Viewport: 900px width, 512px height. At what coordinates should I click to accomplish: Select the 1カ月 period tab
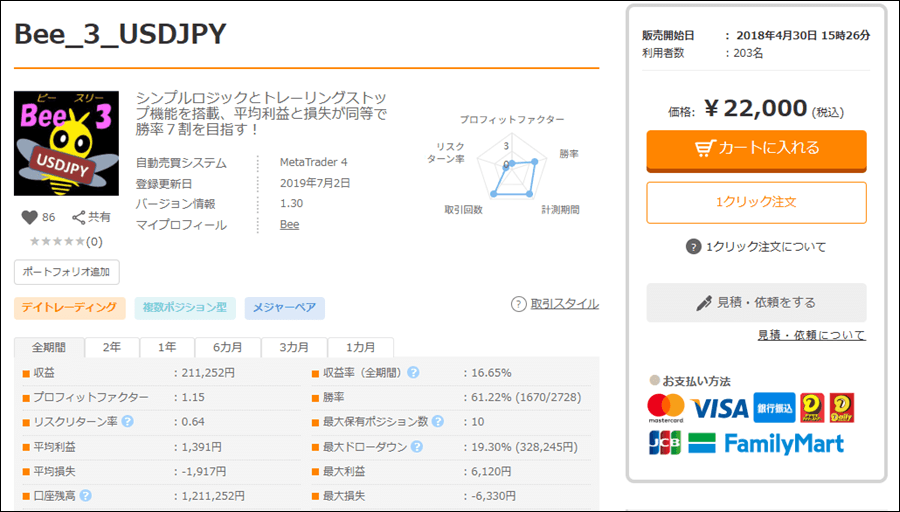(360, 347)
